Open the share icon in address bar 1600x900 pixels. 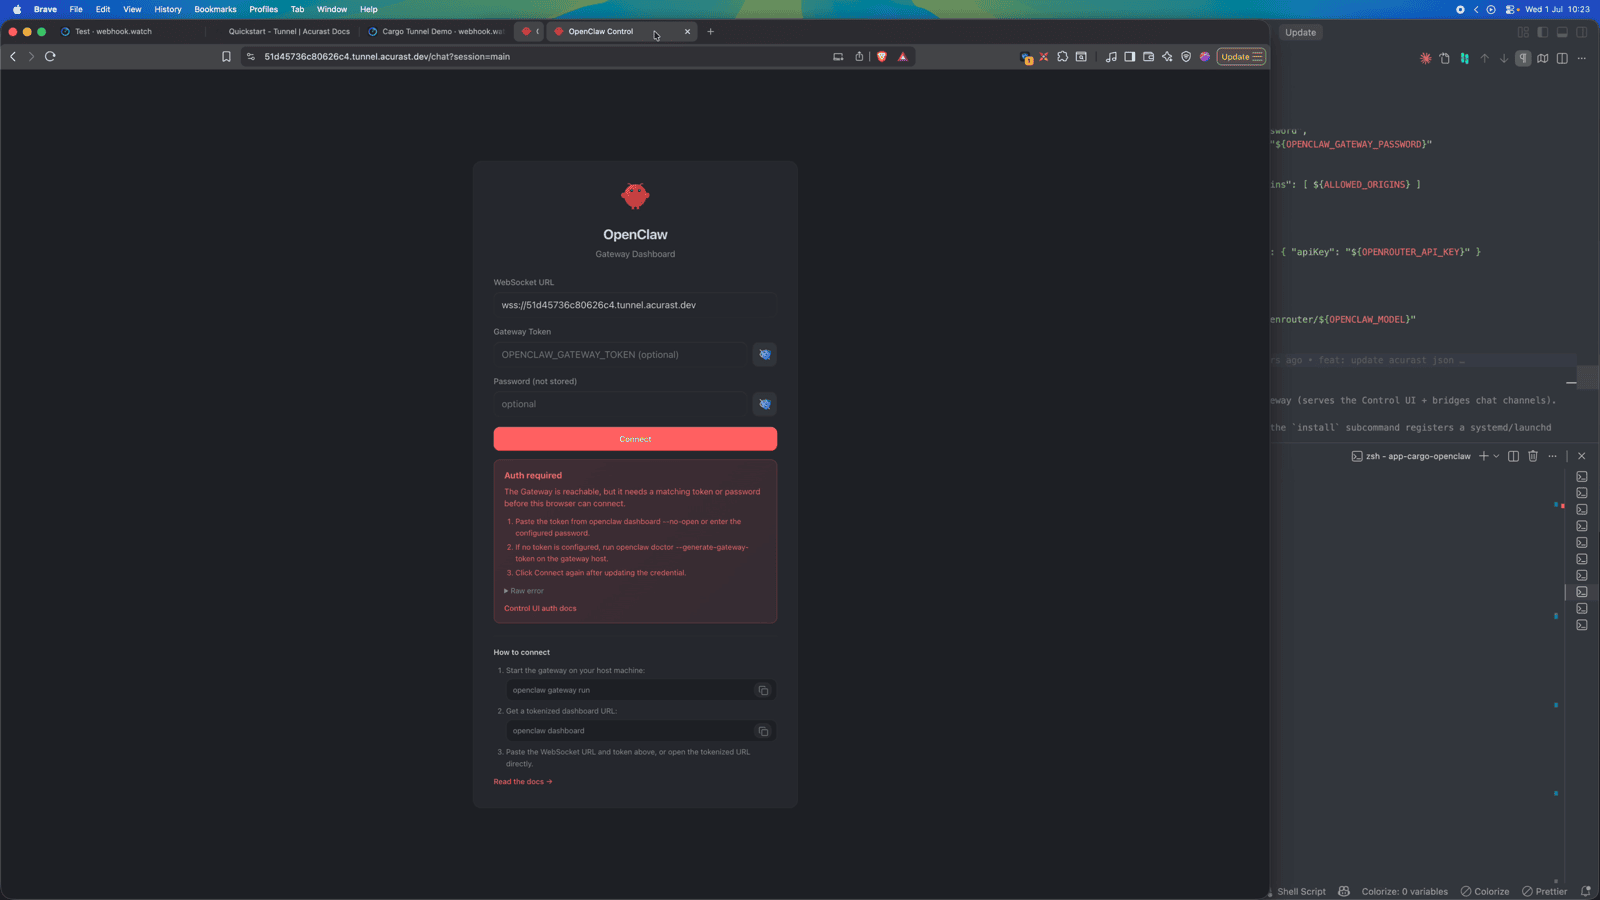click(x=859, y=57)
